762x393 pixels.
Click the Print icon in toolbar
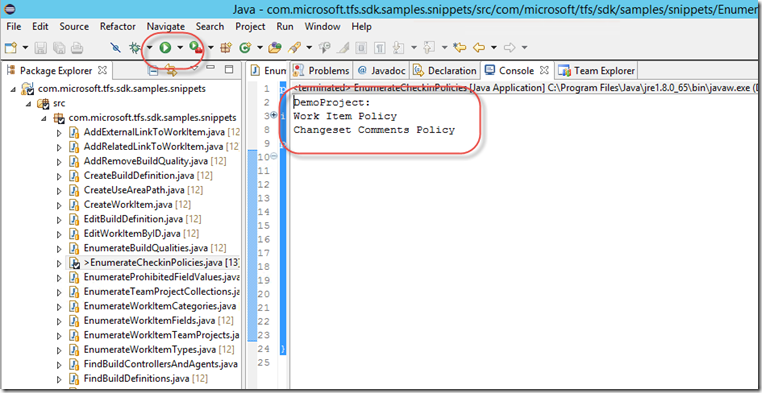[x=77, y=48]
